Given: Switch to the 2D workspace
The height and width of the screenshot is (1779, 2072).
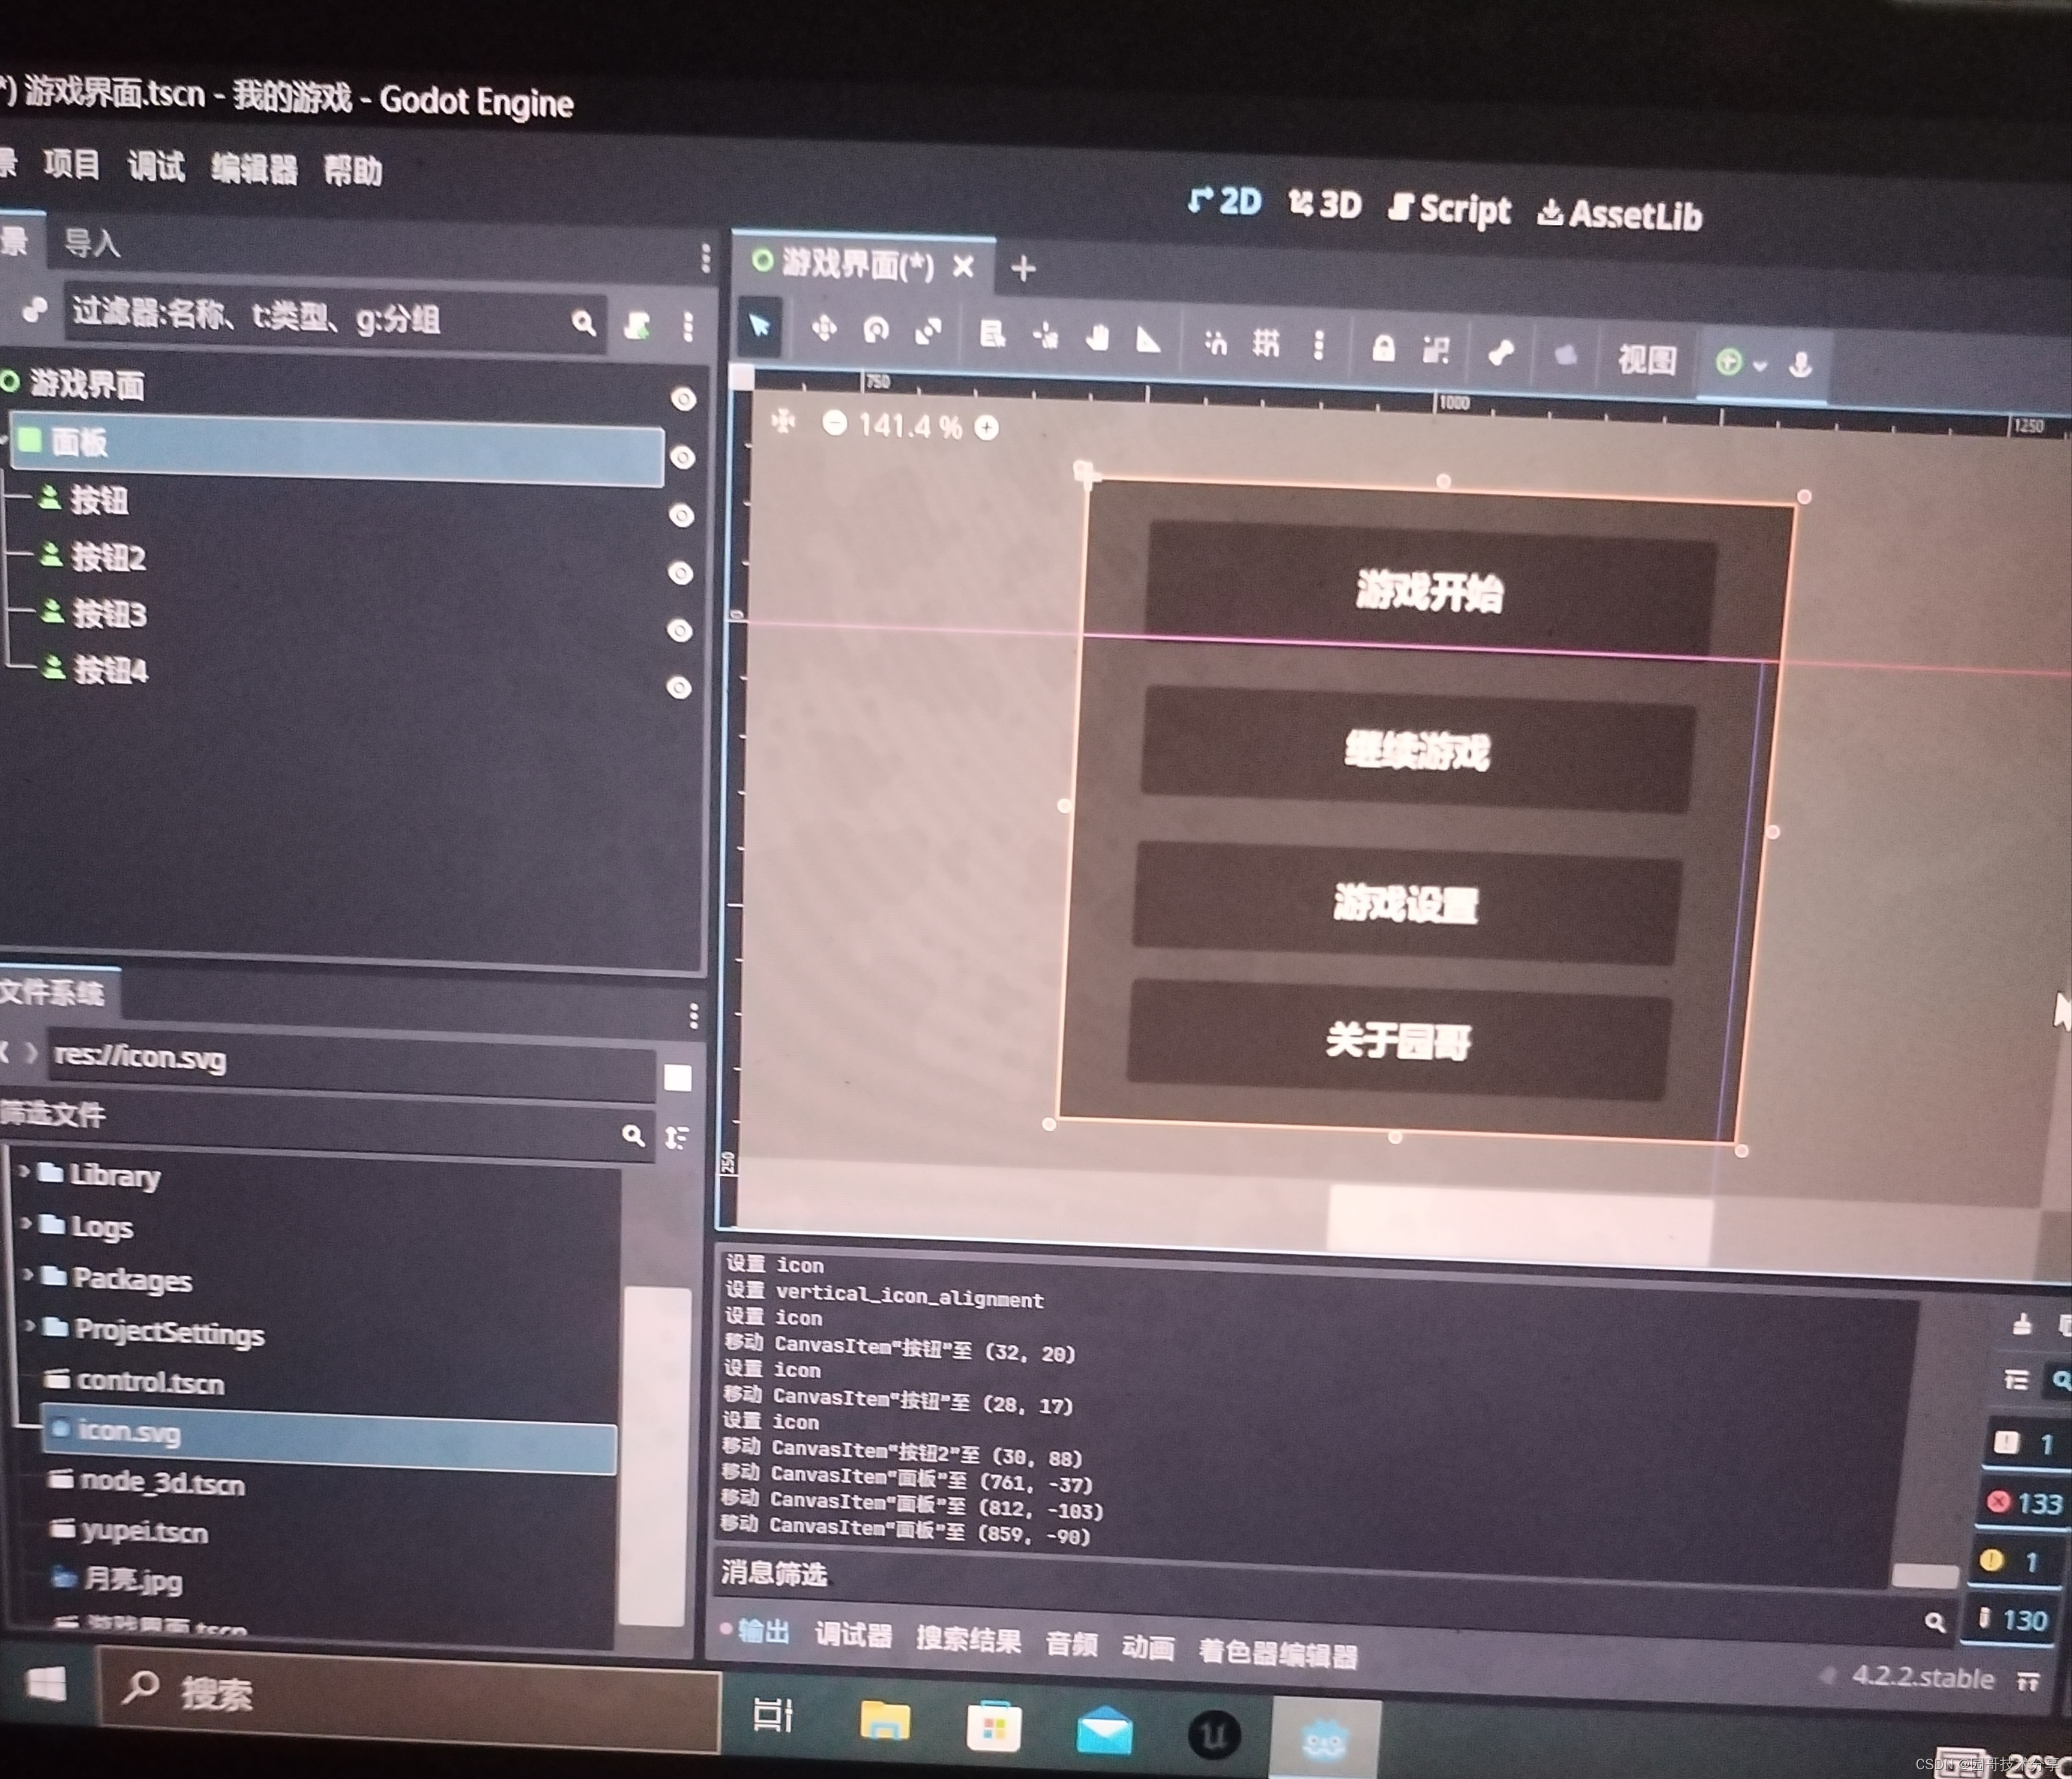Looking at the screenshot, I should click(x=1225, y=201).
